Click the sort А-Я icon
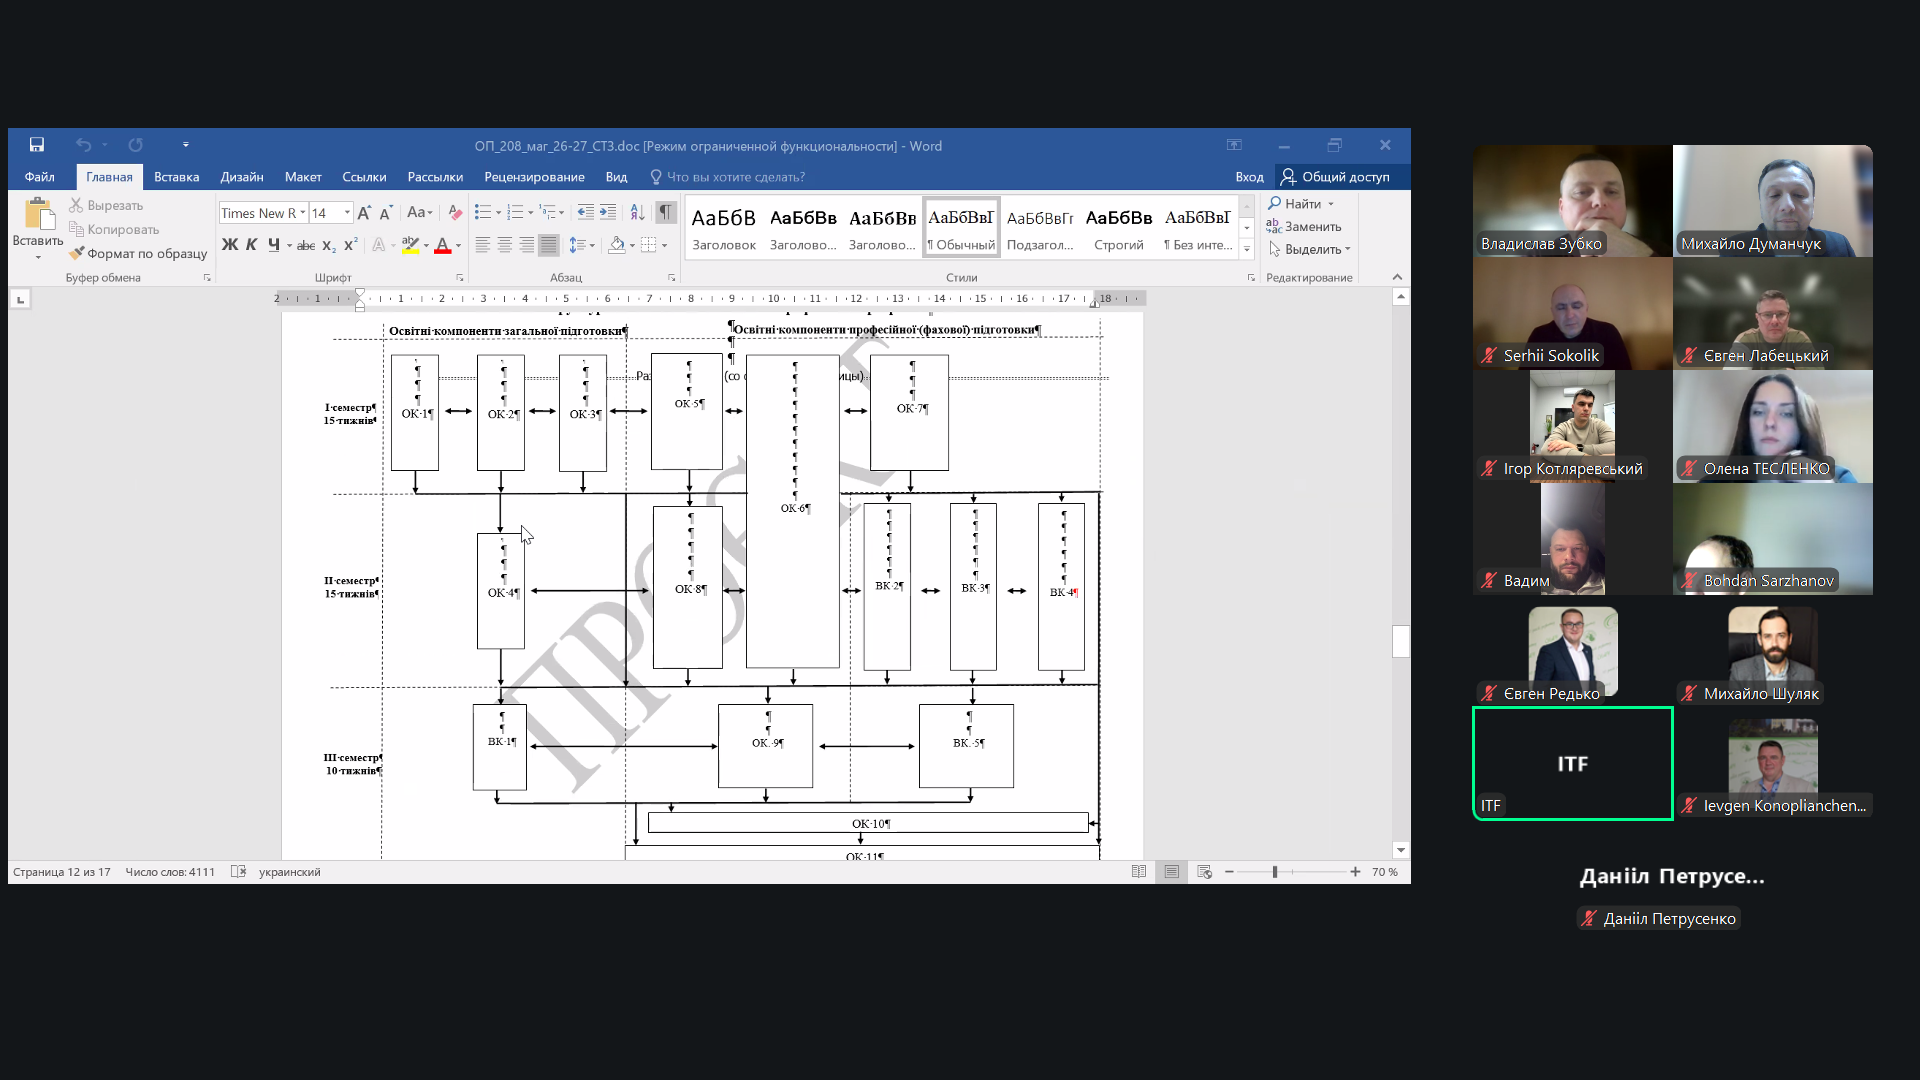The image size is (1920, 1080). [637, 212]
